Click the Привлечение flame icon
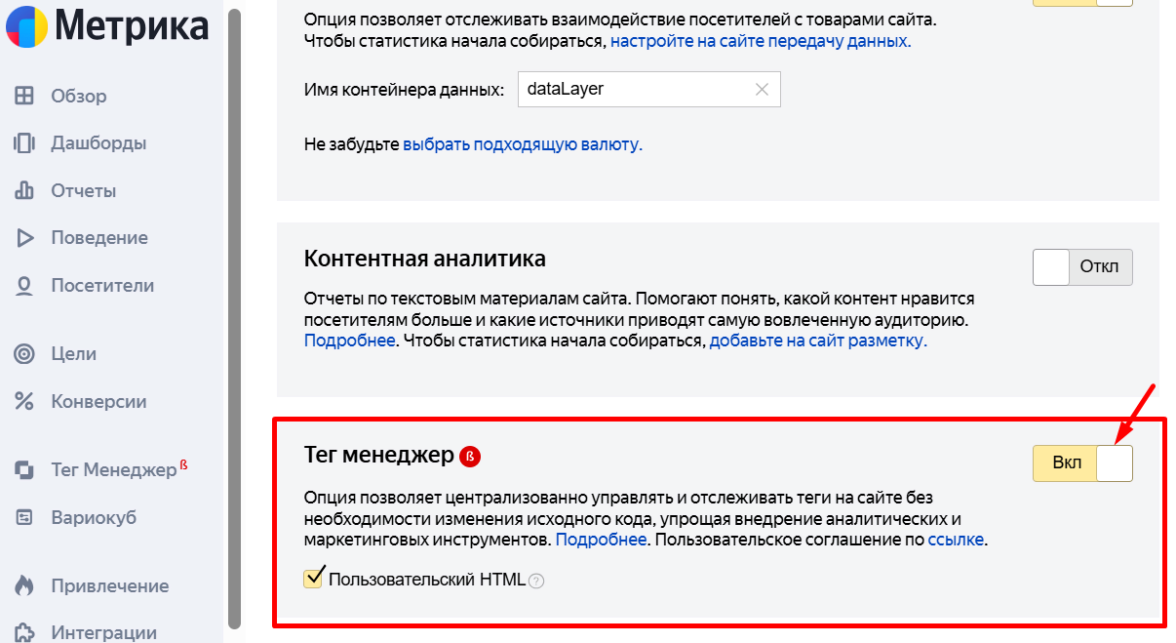 click(x=24, y=586)
